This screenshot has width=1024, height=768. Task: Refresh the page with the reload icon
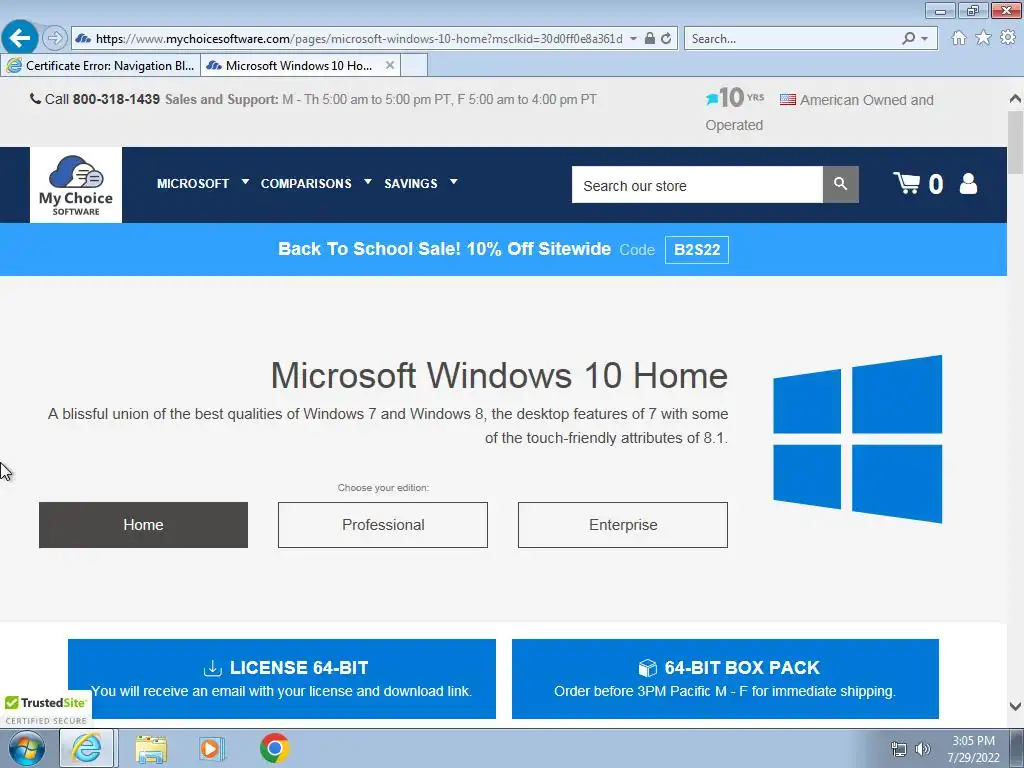click(666, 39)
